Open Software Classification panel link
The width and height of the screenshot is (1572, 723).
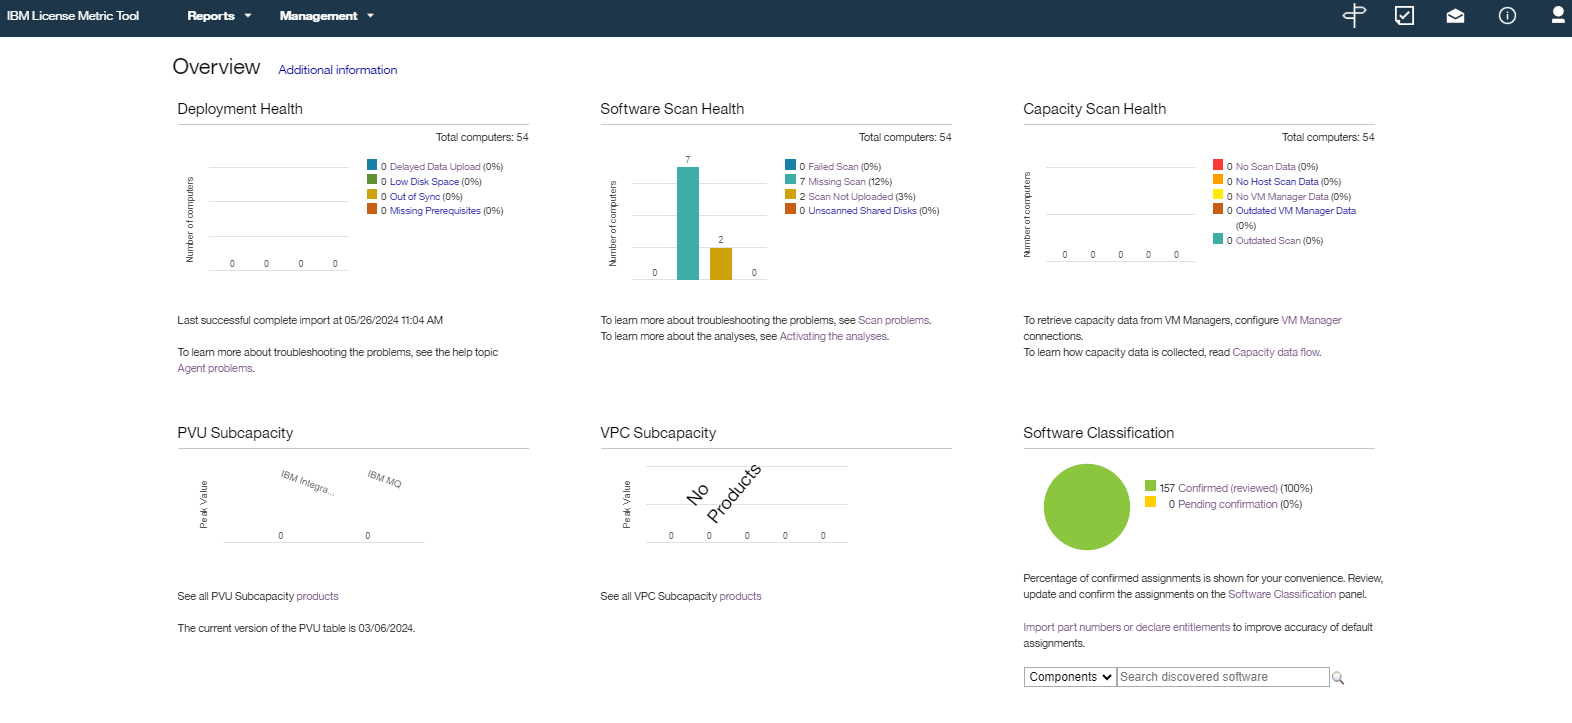pyautogui.click(x=1282, y=595)
